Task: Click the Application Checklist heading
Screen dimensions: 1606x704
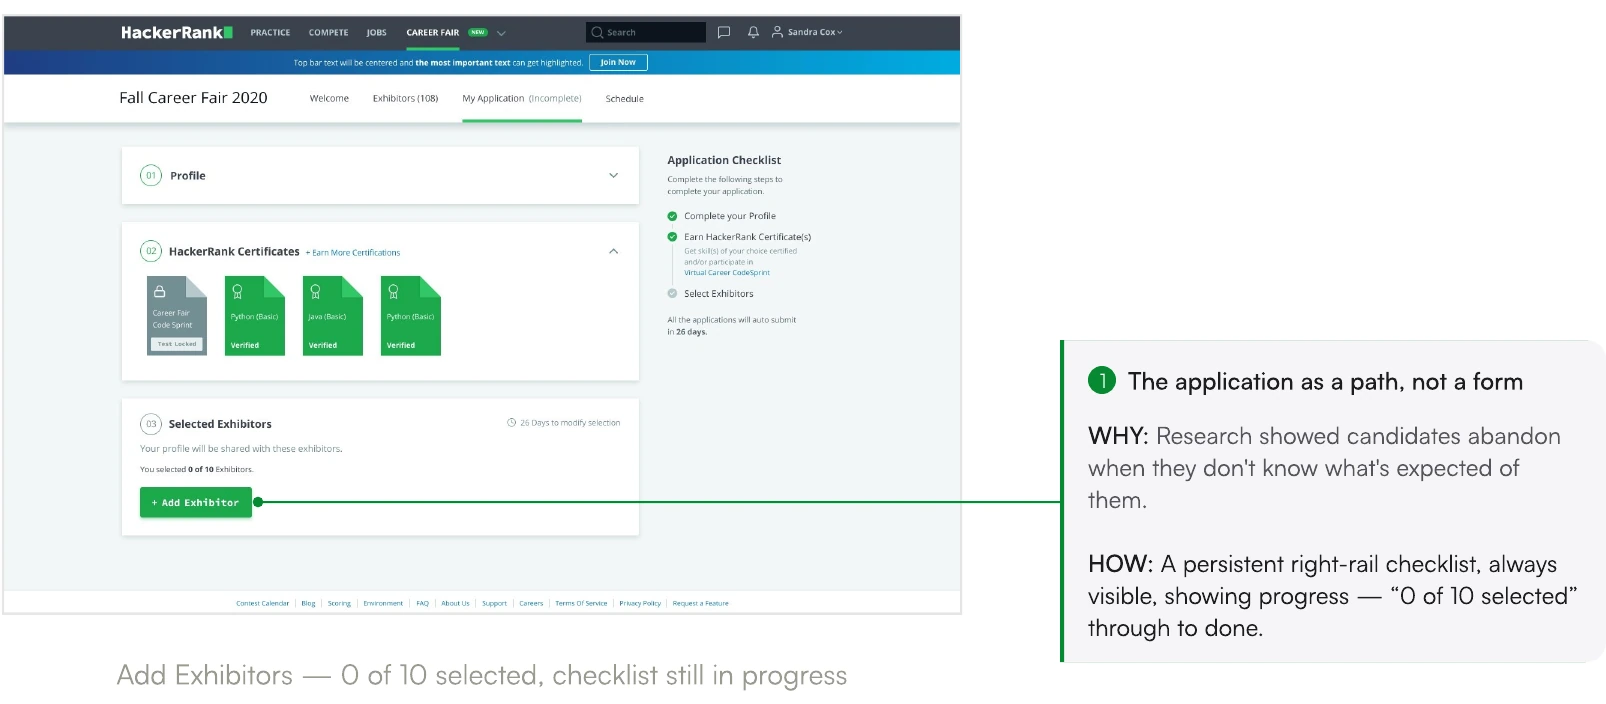Action: (x=724, y=160)
